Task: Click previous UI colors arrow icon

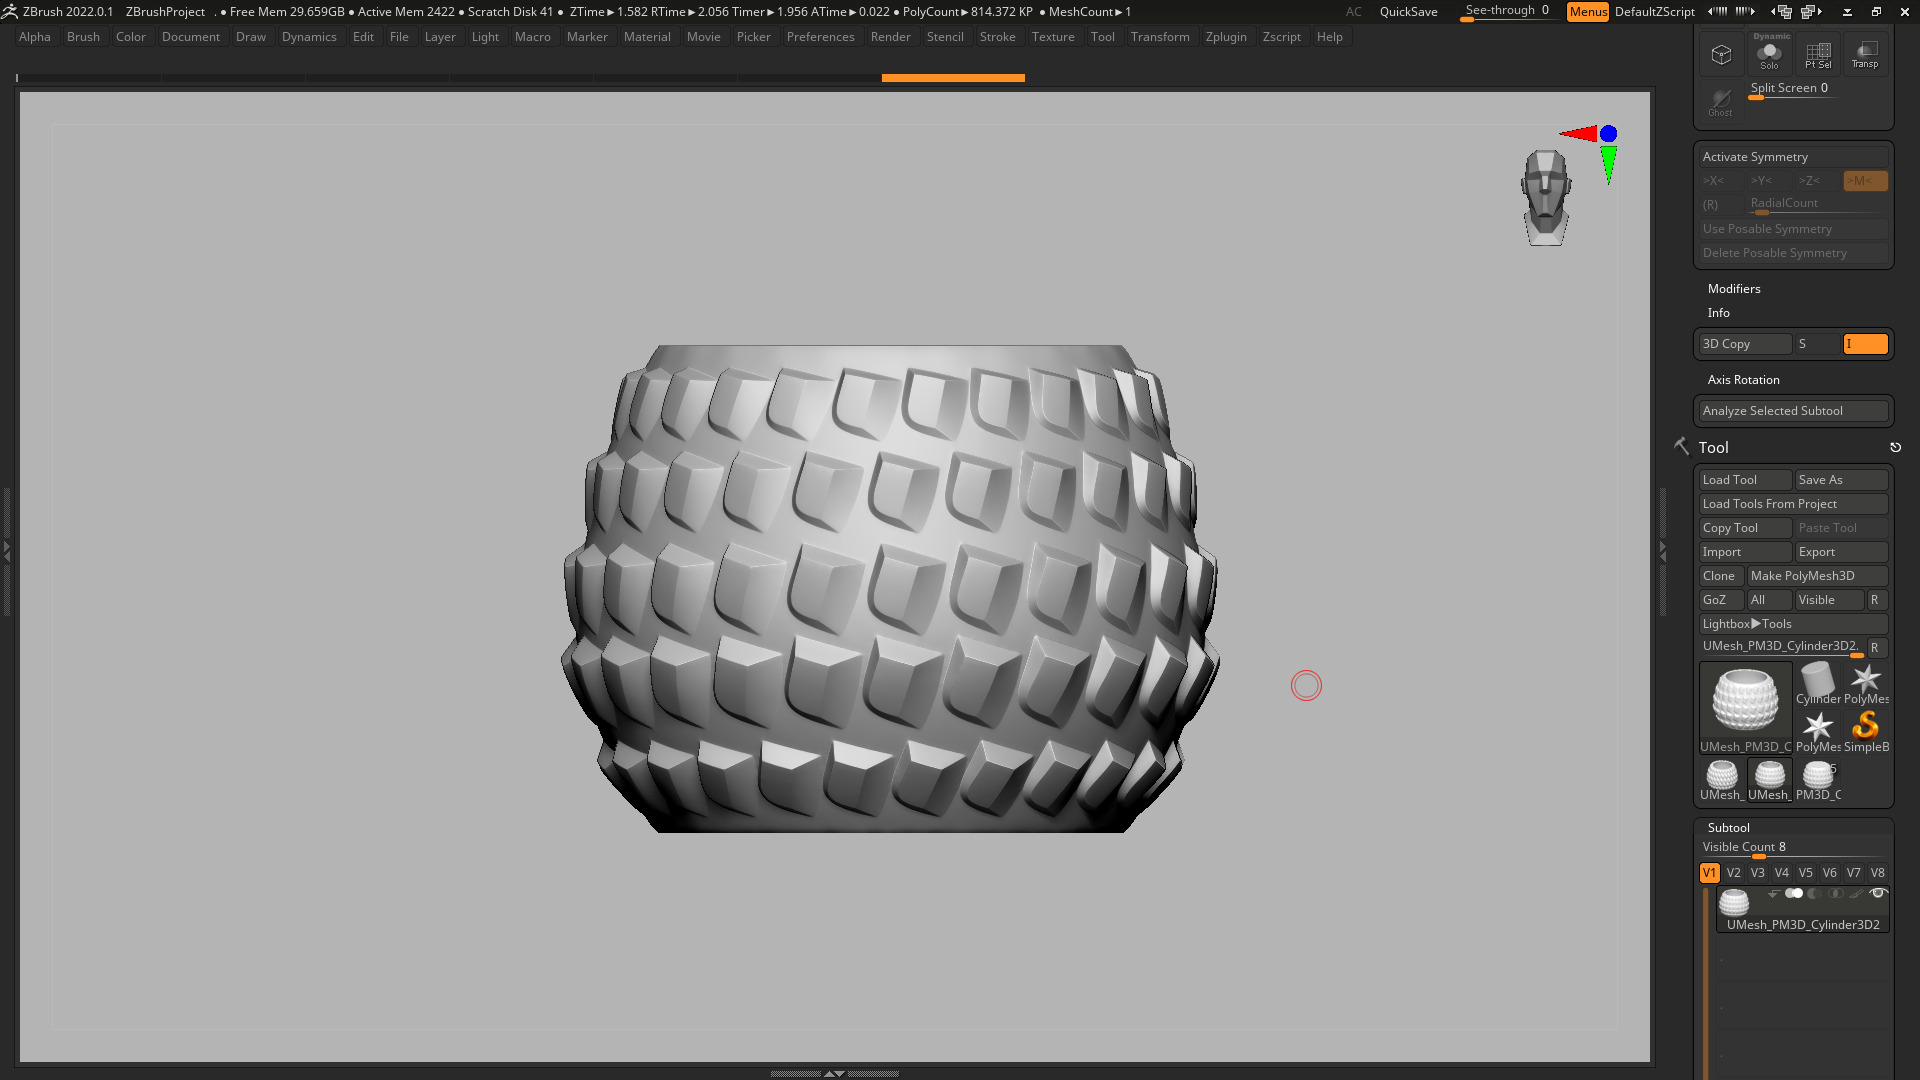Action: click(x=1717, y=12)
